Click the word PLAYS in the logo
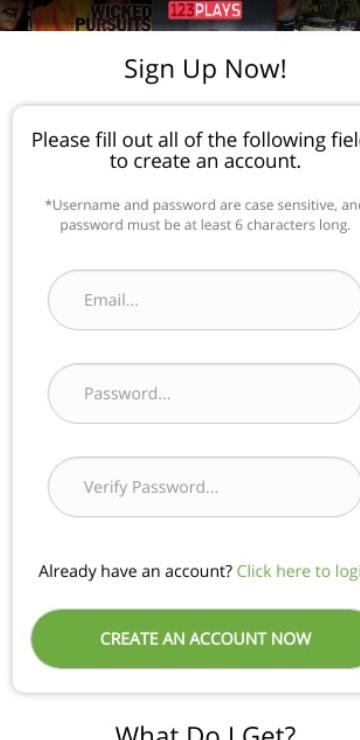Image resolution: width=360 pixels, height=740 pixels. point(218,10)
